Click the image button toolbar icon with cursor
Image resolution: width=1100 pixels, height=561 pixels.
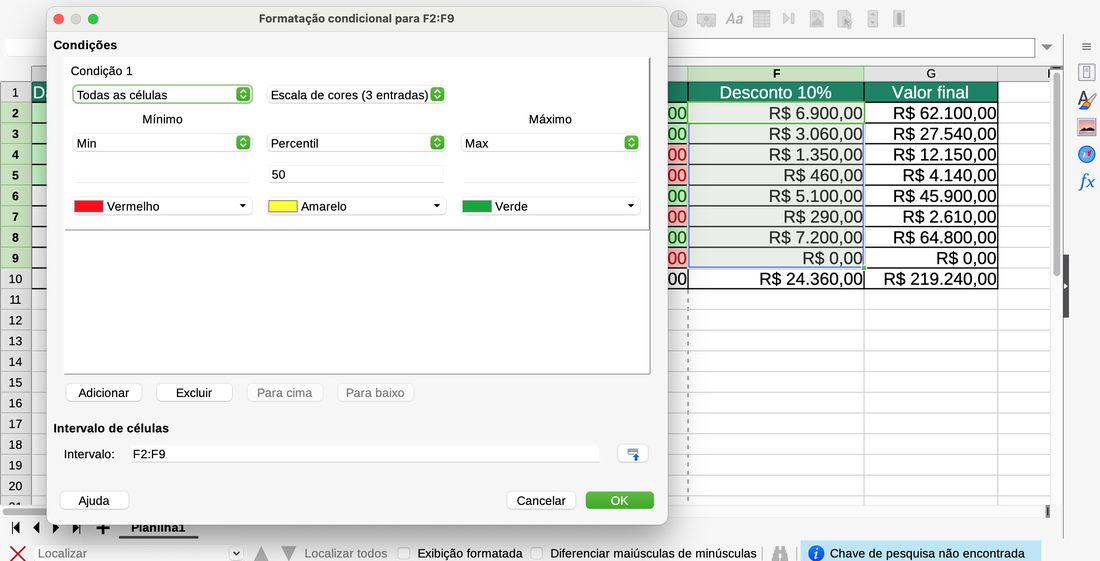click(845, 19)
